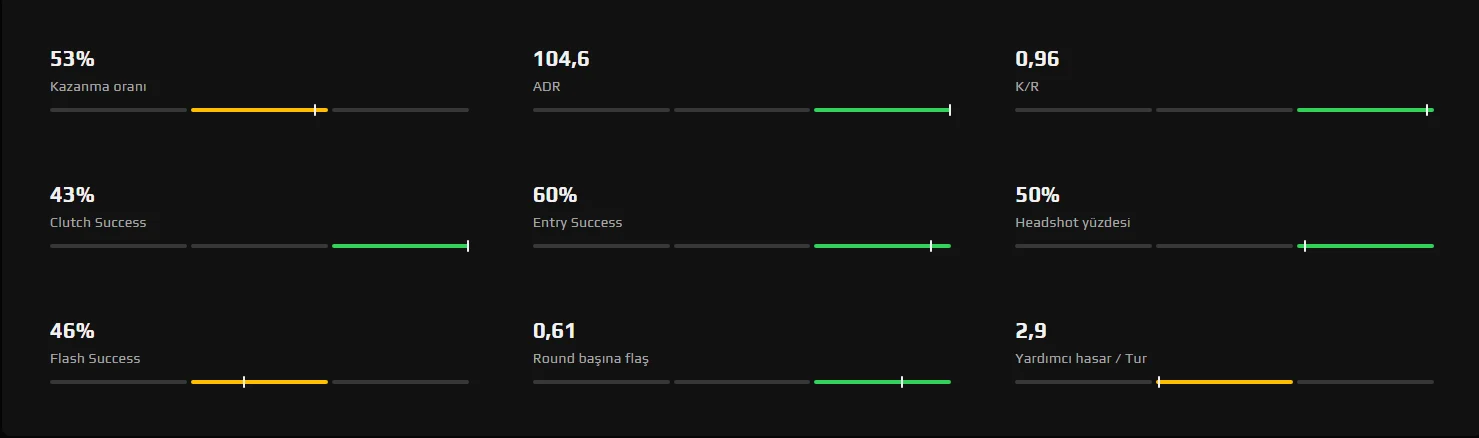Click the ADR stat bar

741,110
